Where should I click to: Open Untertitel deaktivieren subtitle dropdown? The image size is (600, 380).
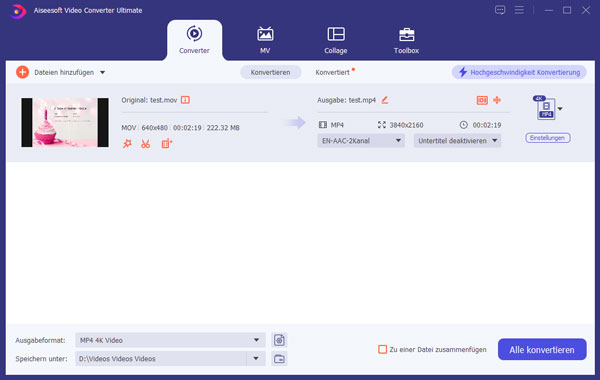[457, 141]
